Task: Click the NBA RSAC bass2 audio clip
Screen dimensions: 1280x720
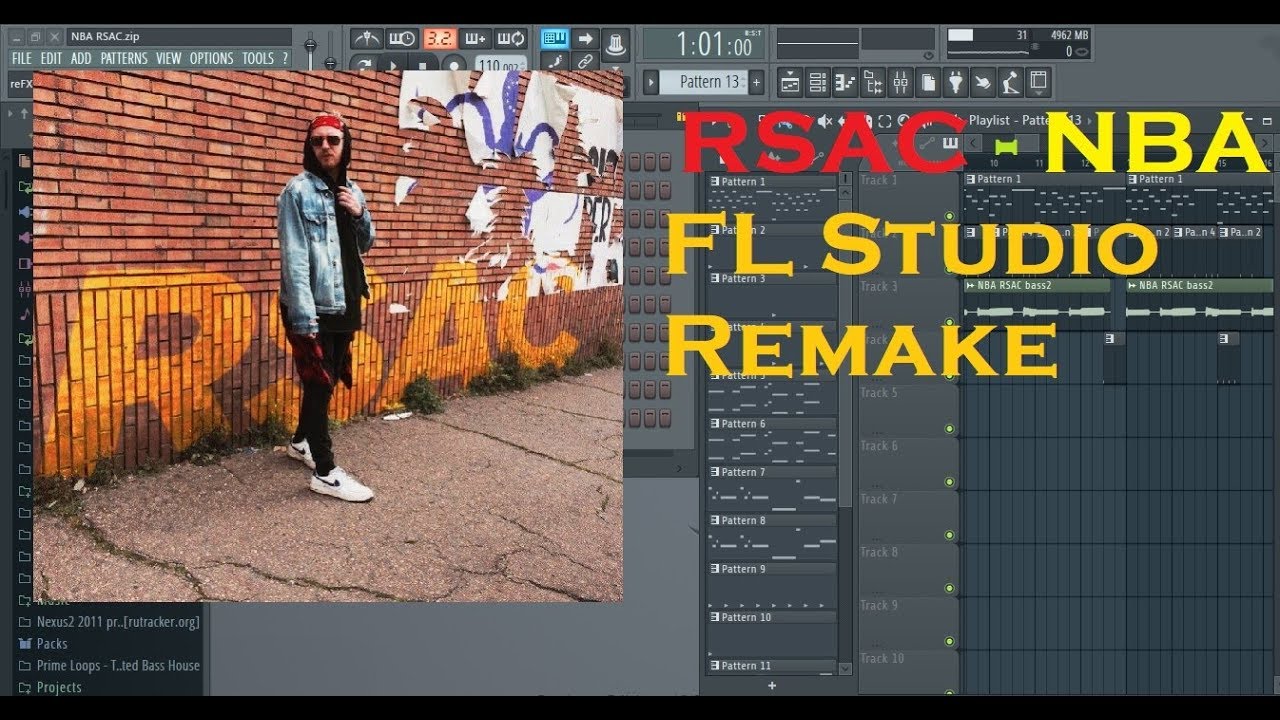Action: click(1037, 303)
